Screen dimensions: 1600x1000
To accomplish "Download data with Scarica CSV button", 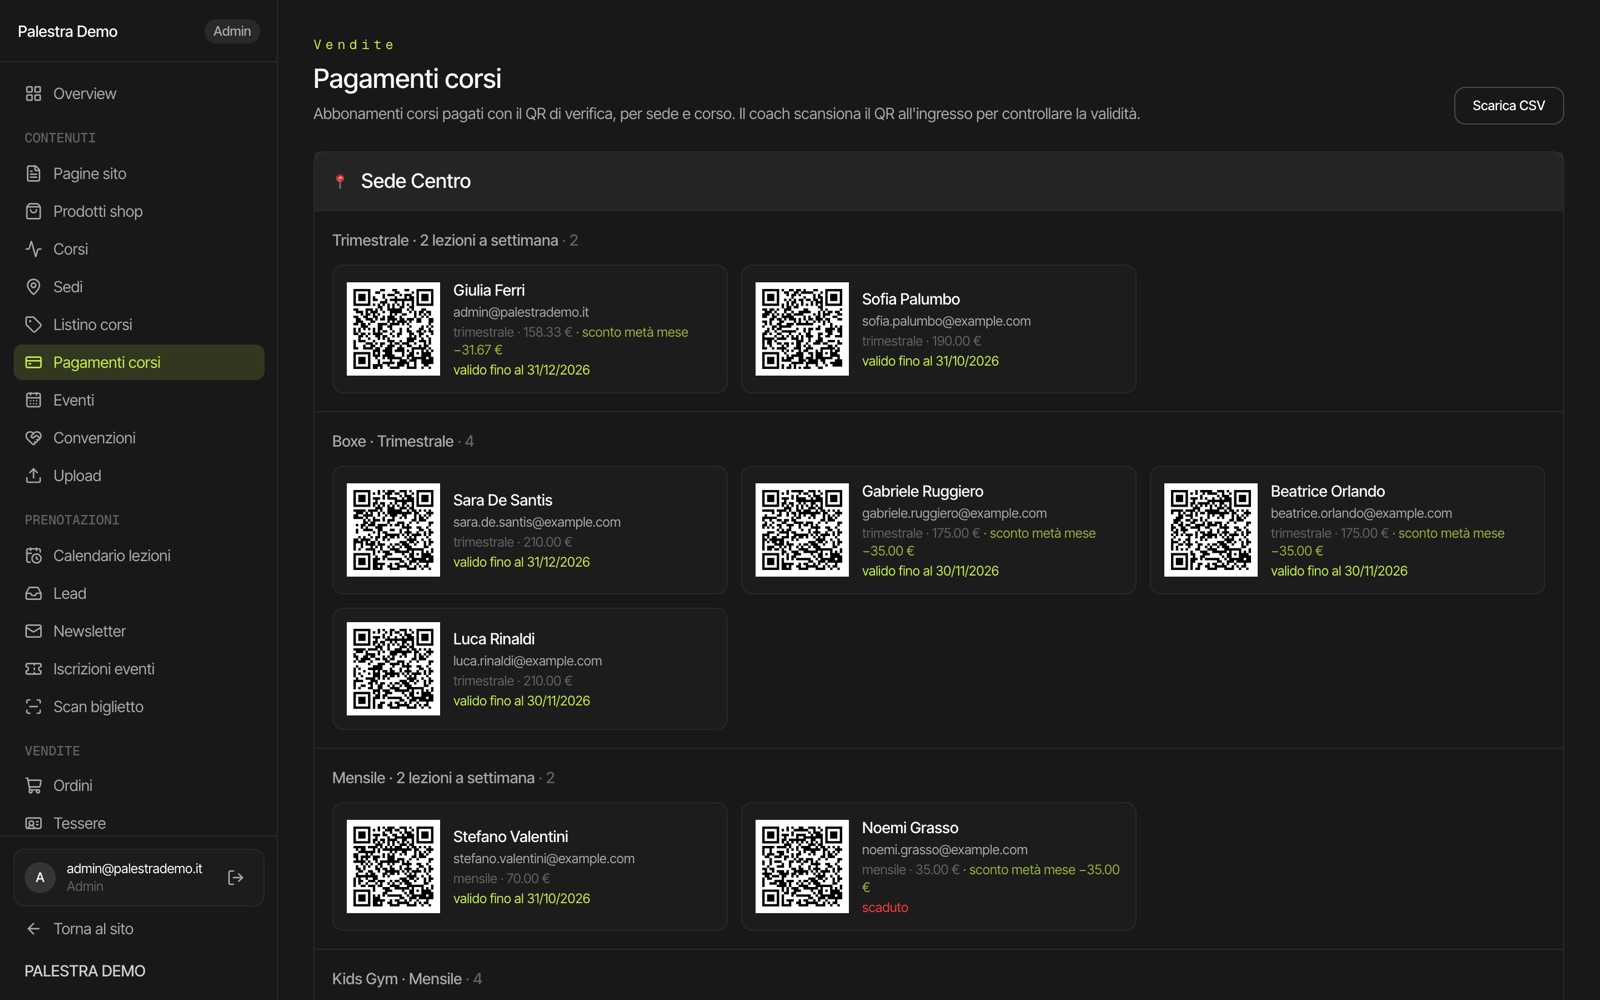I will (x=1508, y=105).
